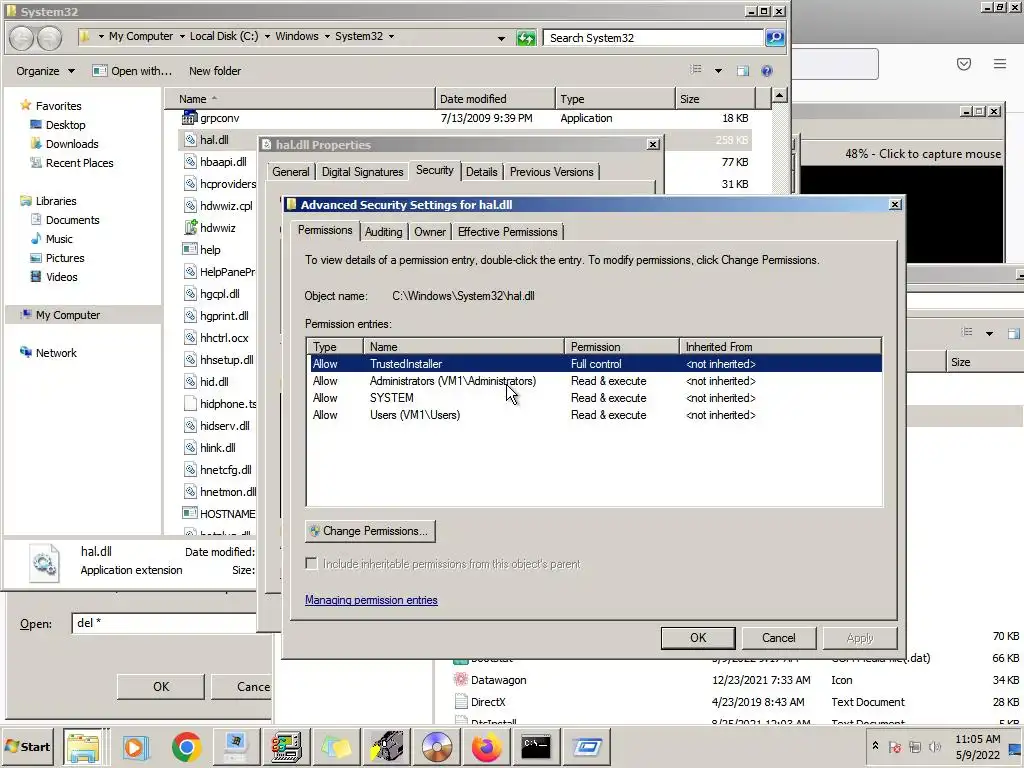Expand the Local Disk (C:) breadcrumb arrow

coord(266,37)
